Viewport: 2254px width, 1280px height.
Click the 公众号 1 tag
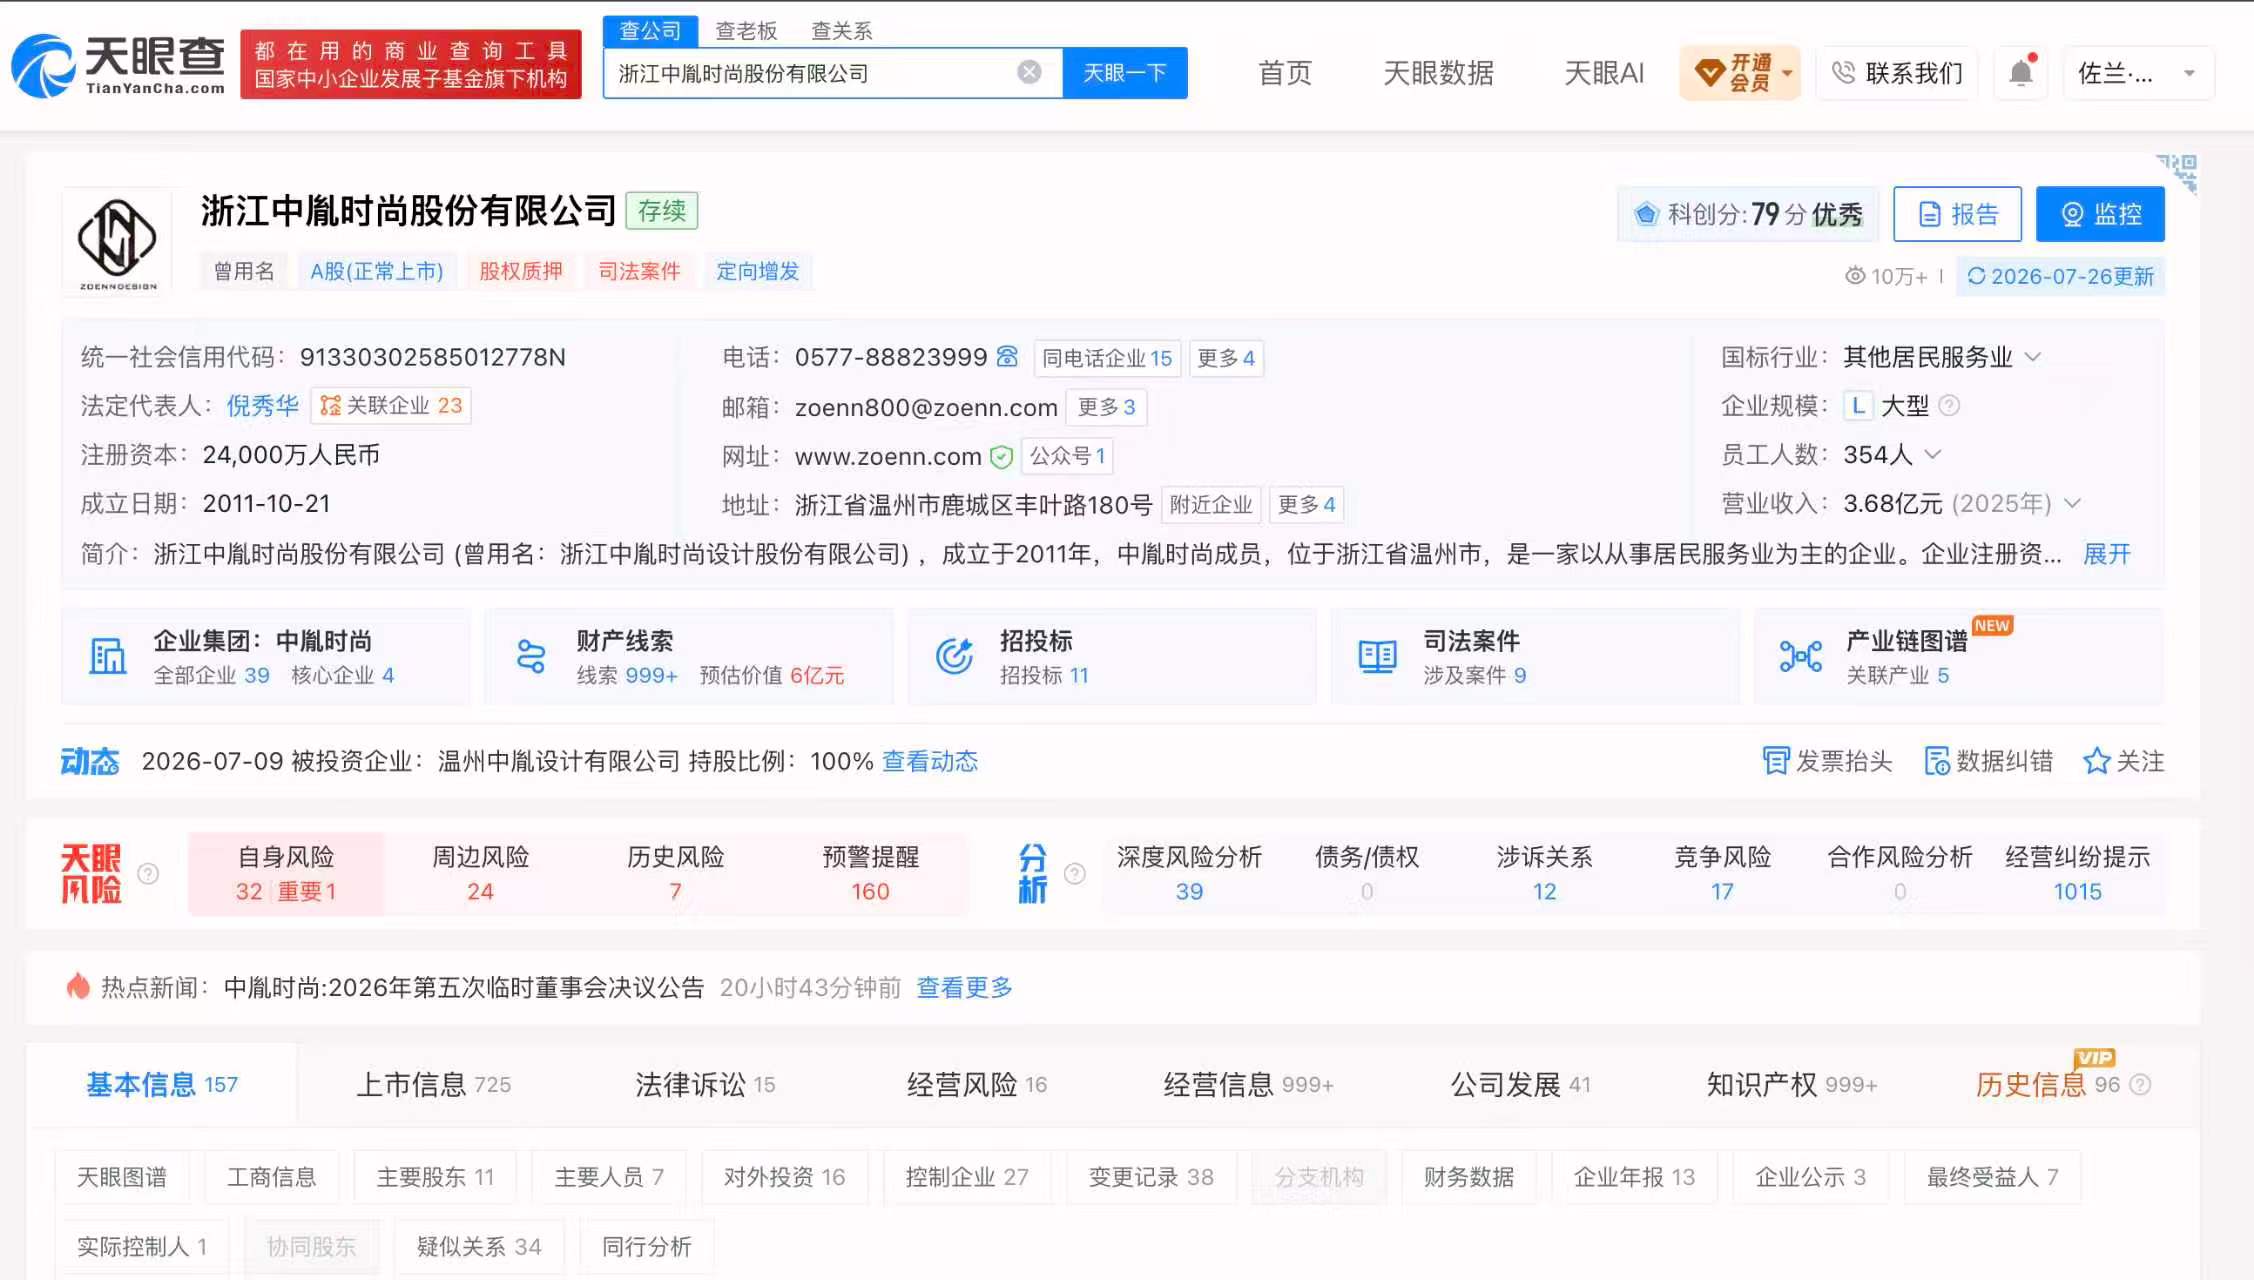(1067, 456)
